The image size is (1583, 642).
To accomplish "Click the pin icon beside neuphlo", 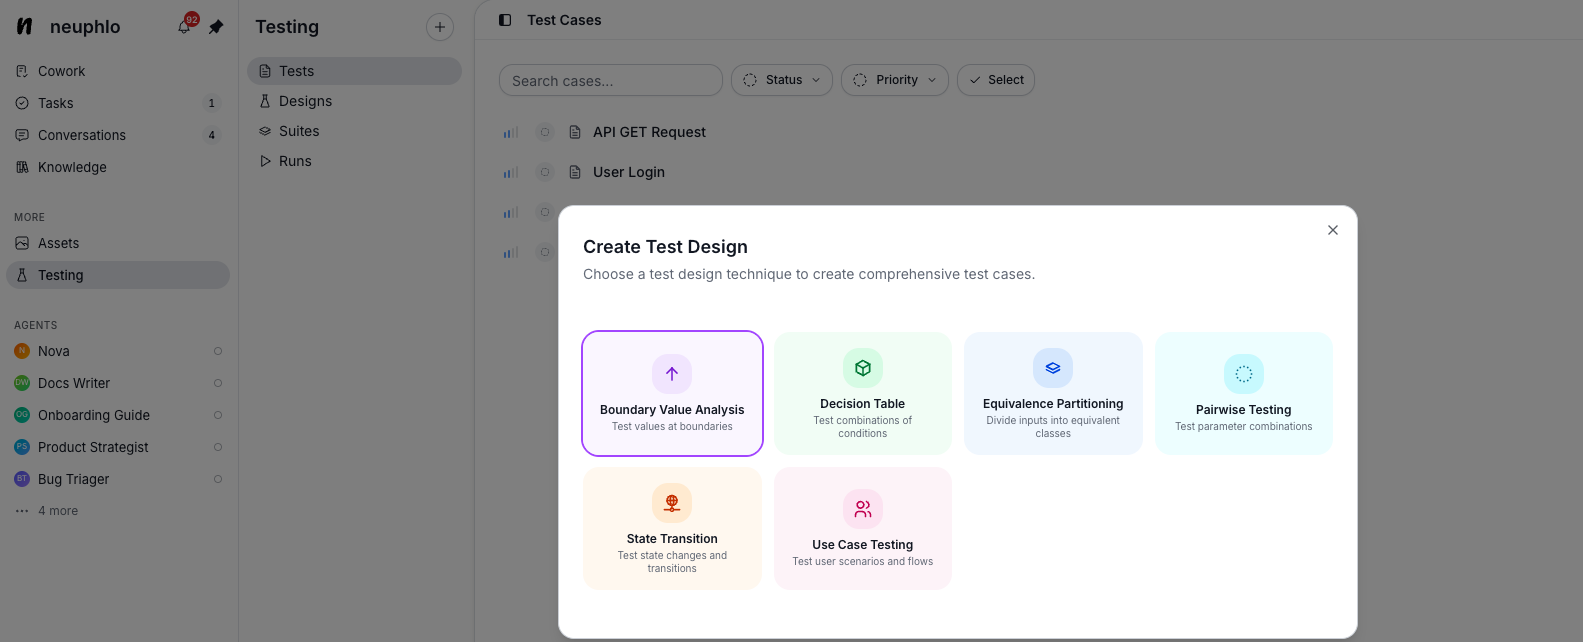I will pyautogui.click(x=216, y=27).
